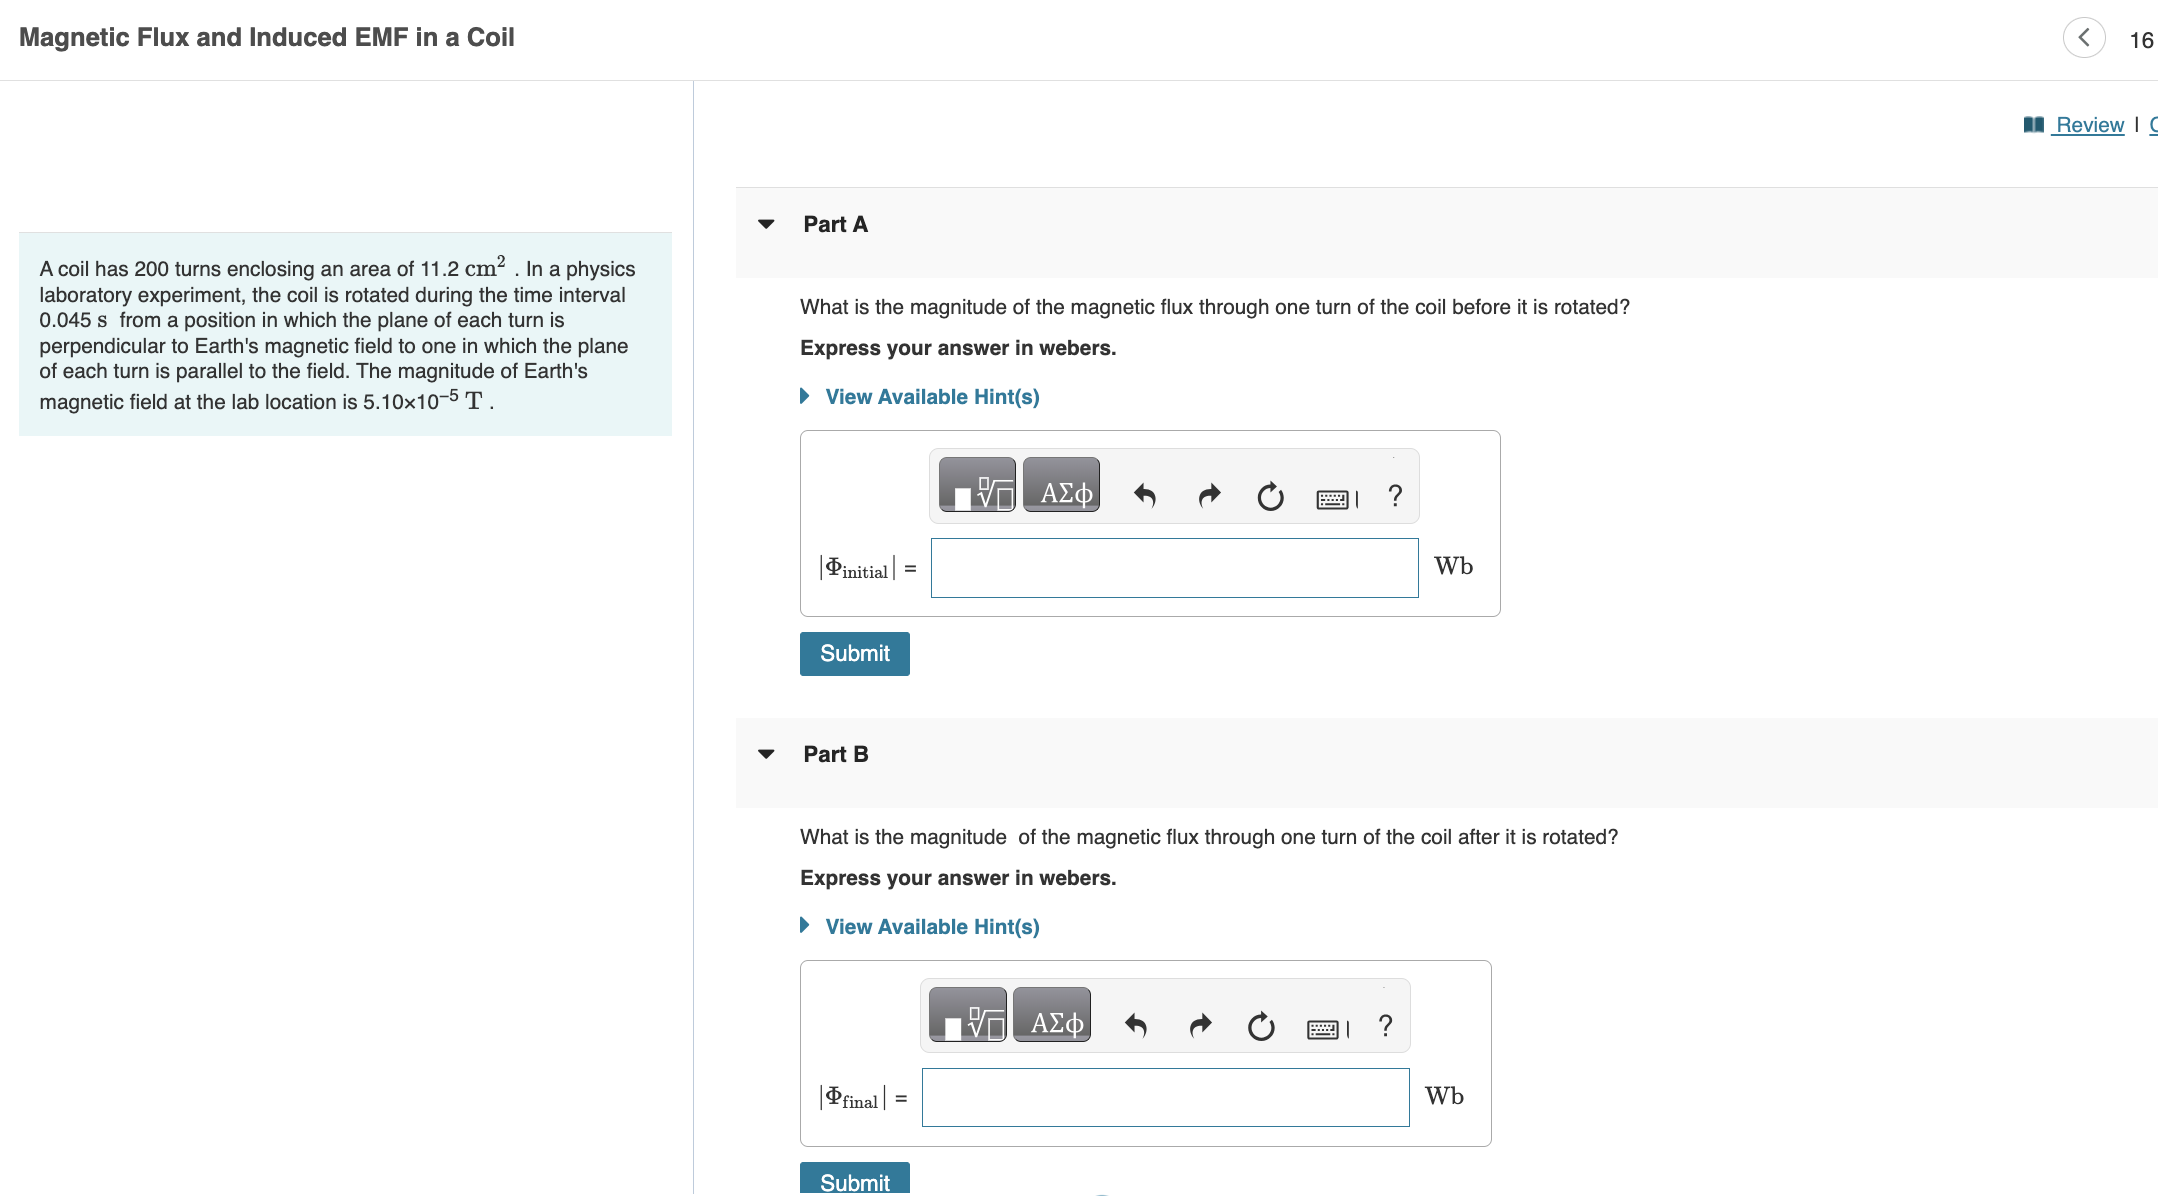Undo last entry in Part B toolbar
2158x1196 pixels.
coord(1136,1025)
